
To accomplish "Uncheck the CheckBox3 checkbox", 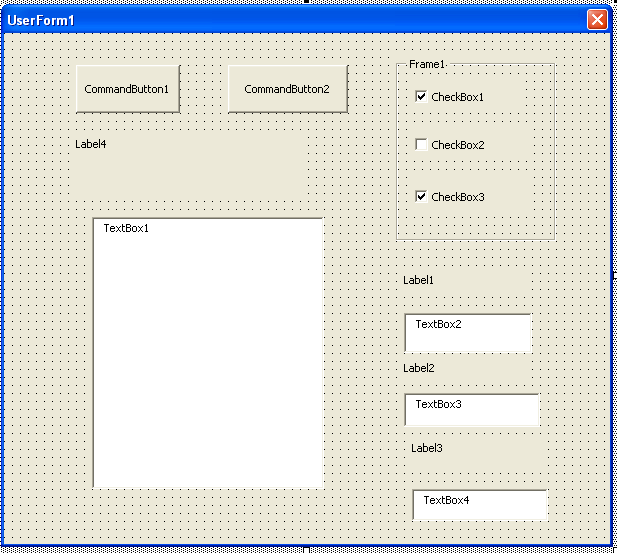I will coord(421,196).
